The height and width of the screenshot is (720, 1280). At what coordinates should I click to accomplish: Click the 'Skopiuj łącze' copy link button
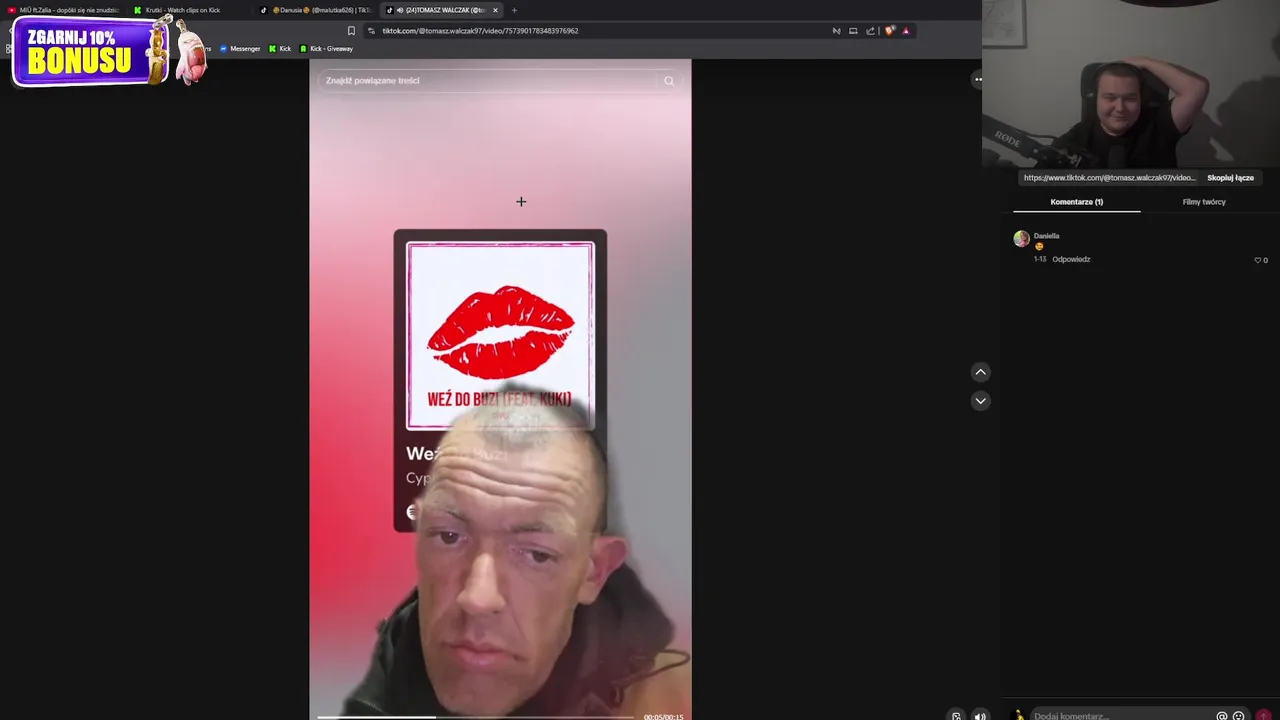coord(1230,178)
